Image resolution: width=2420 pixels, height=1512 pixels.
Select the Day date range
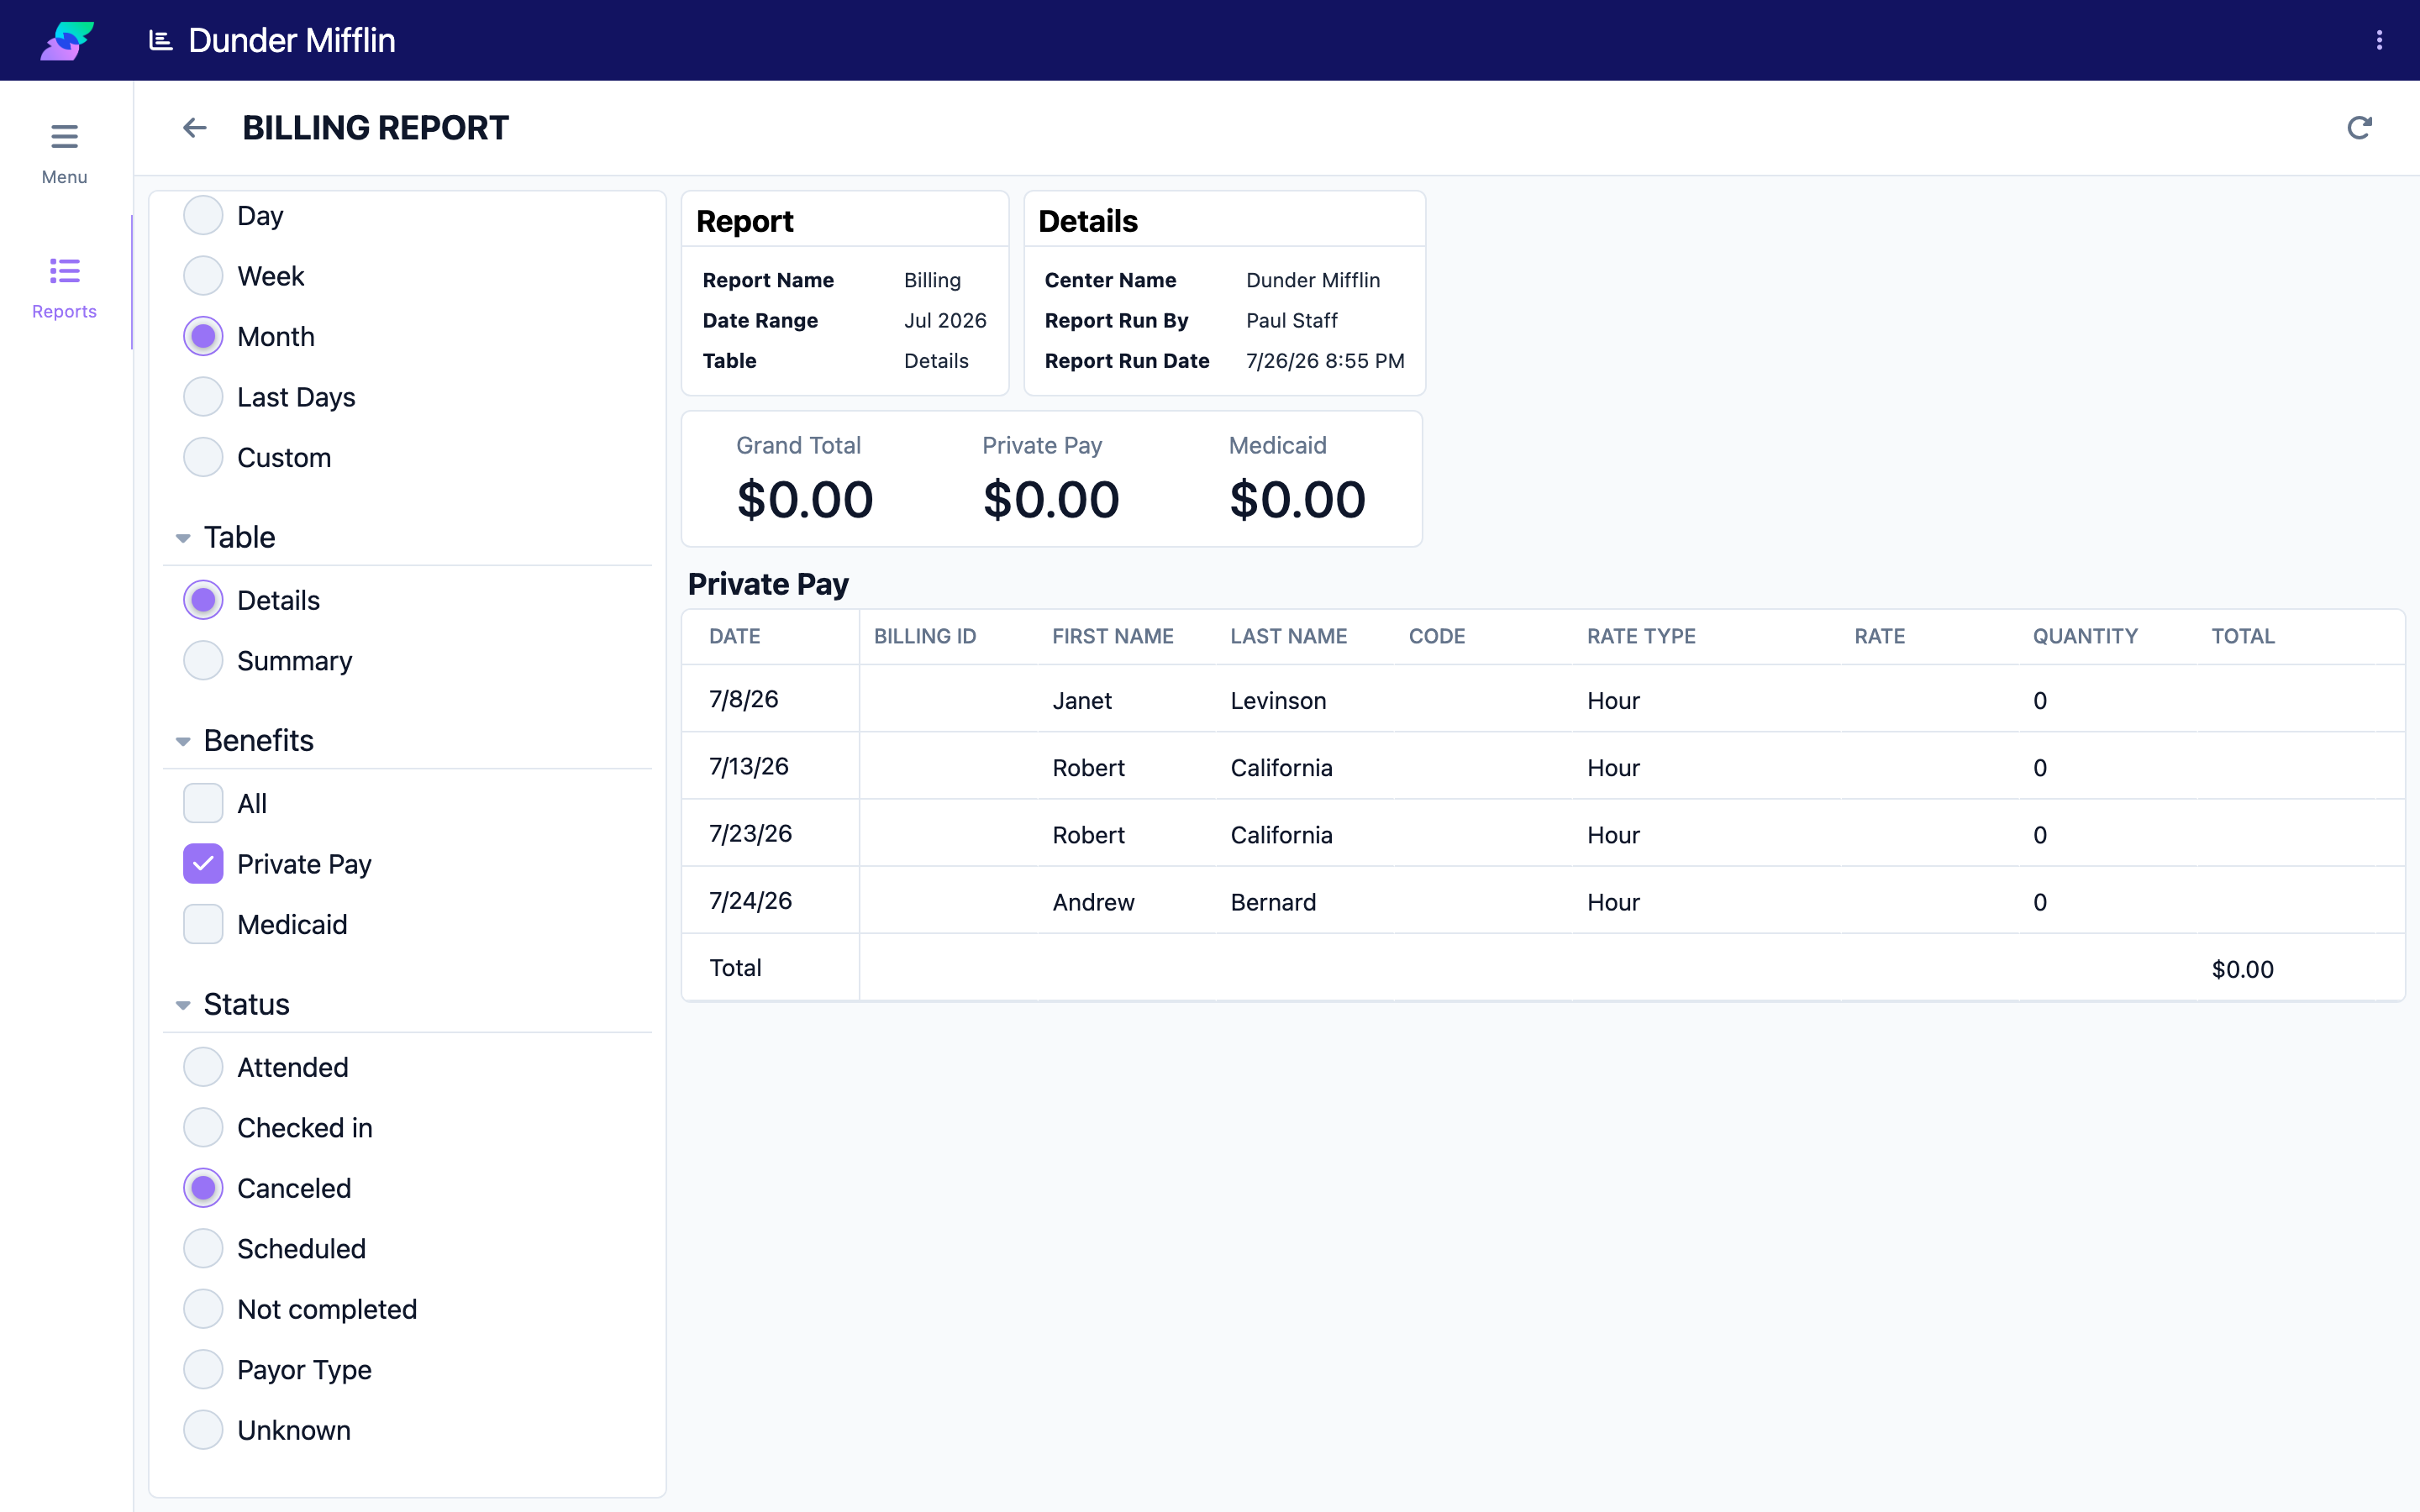click(203, 215)
